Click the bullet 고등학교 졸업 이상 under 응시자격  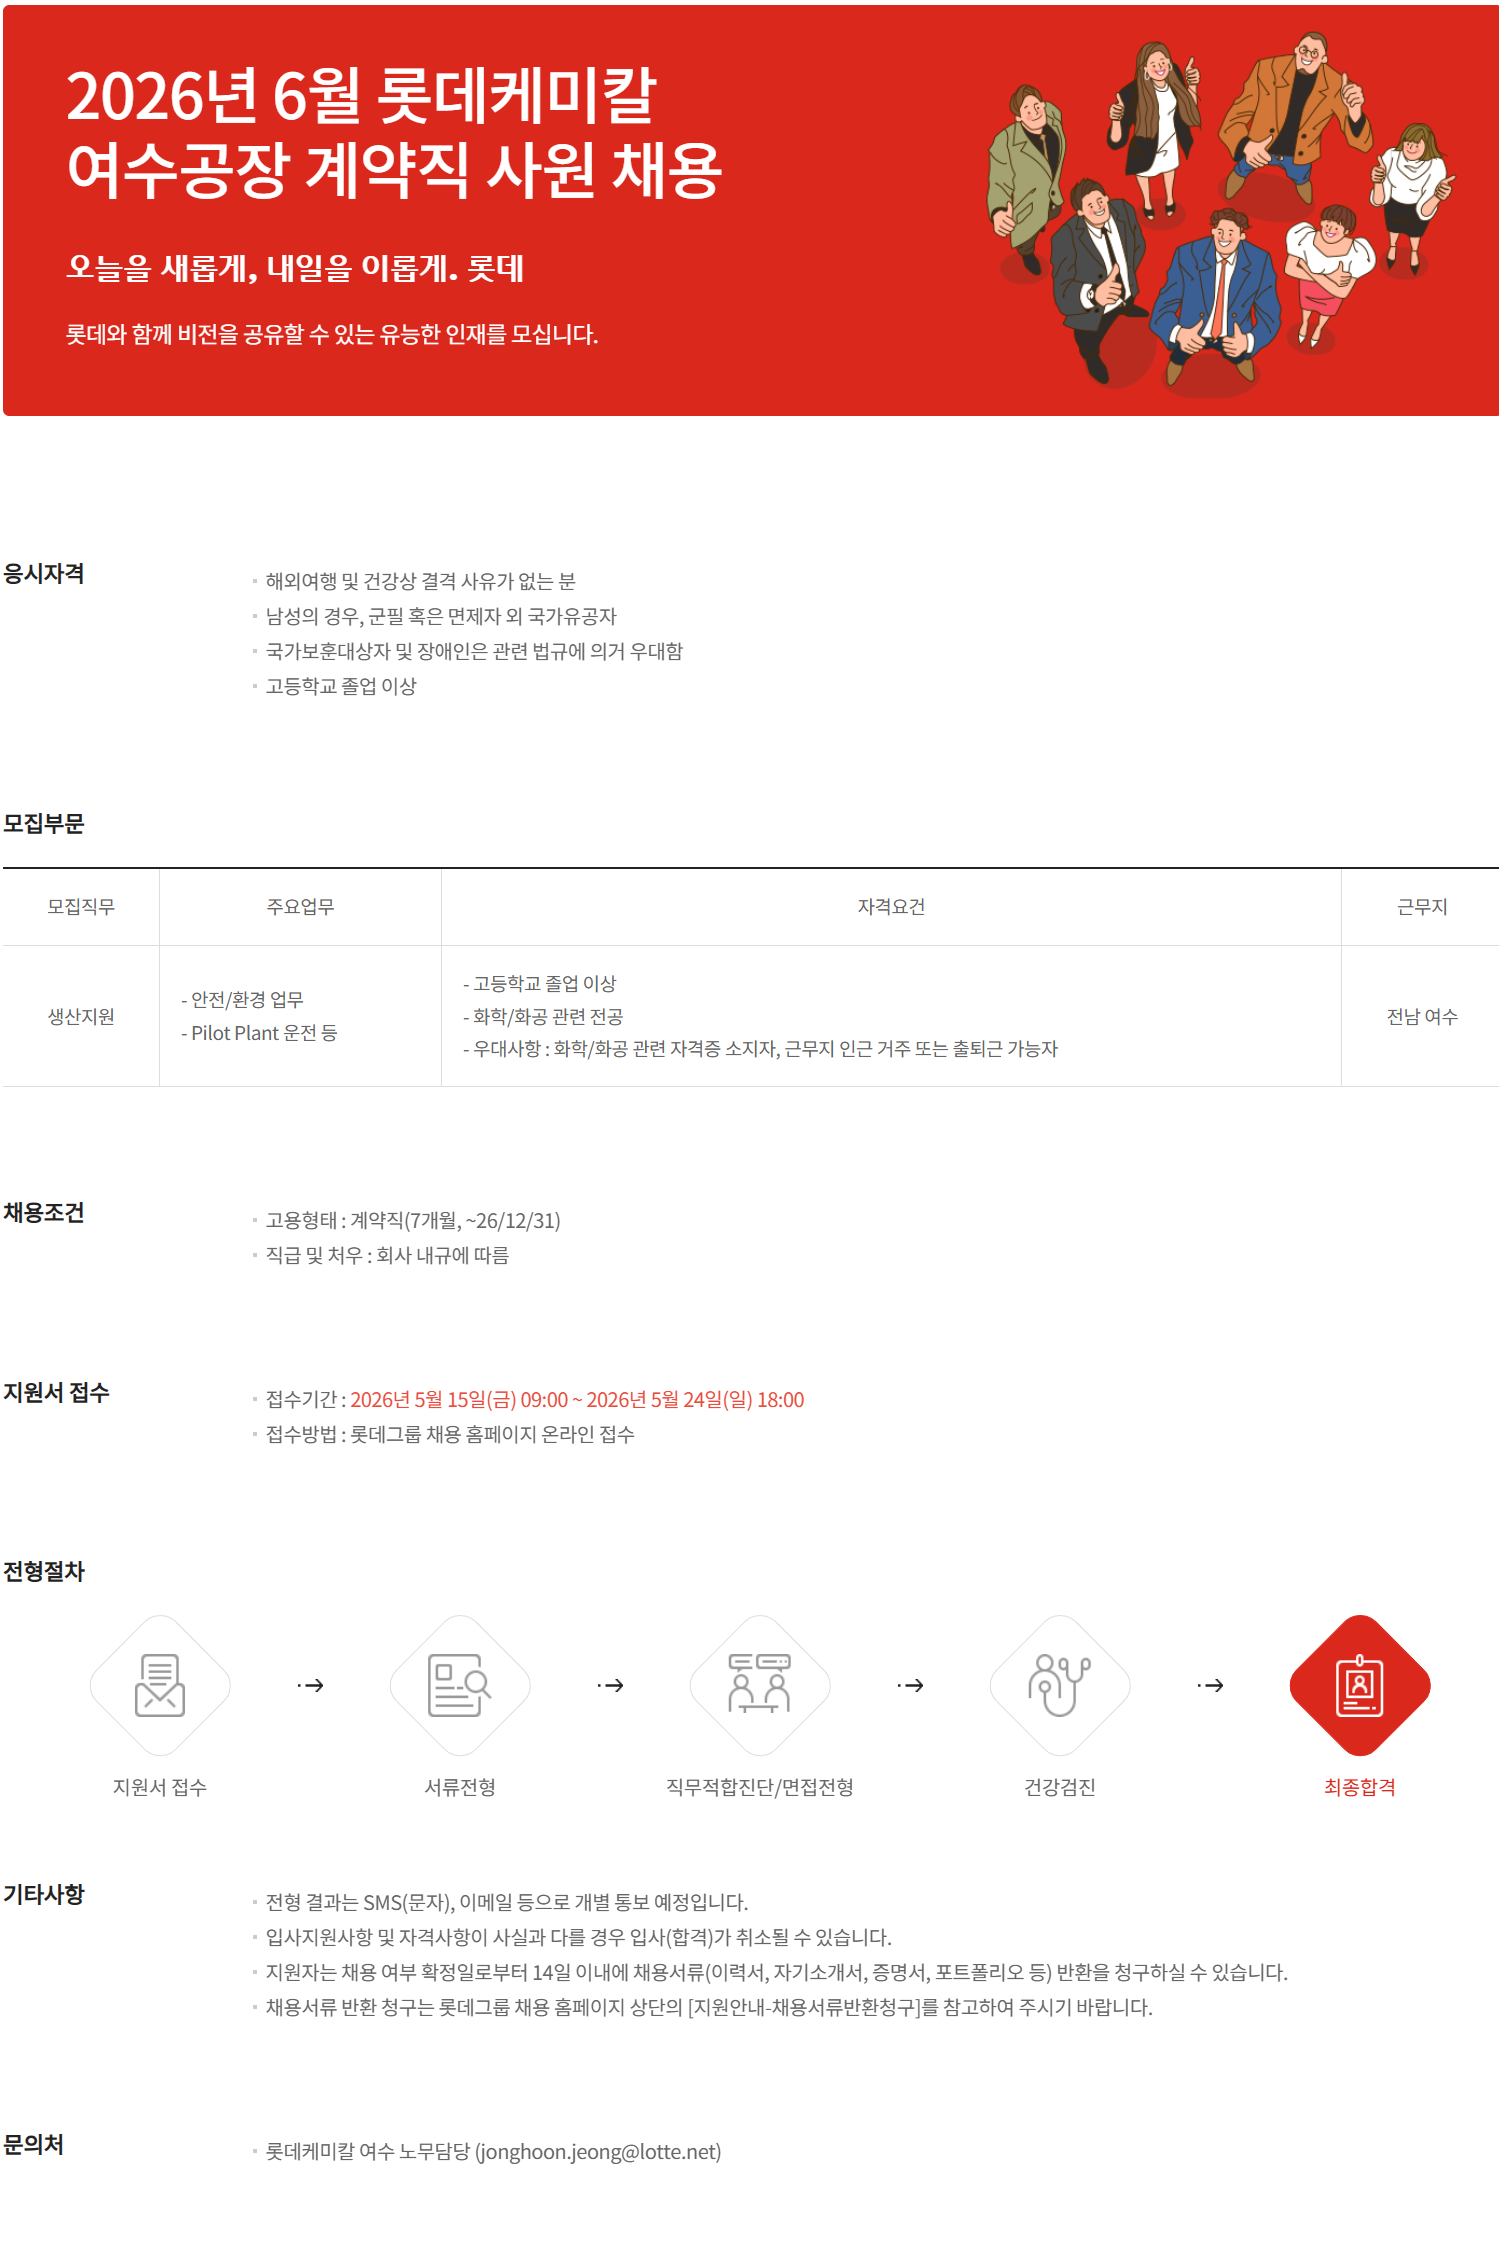click(341, 686)
